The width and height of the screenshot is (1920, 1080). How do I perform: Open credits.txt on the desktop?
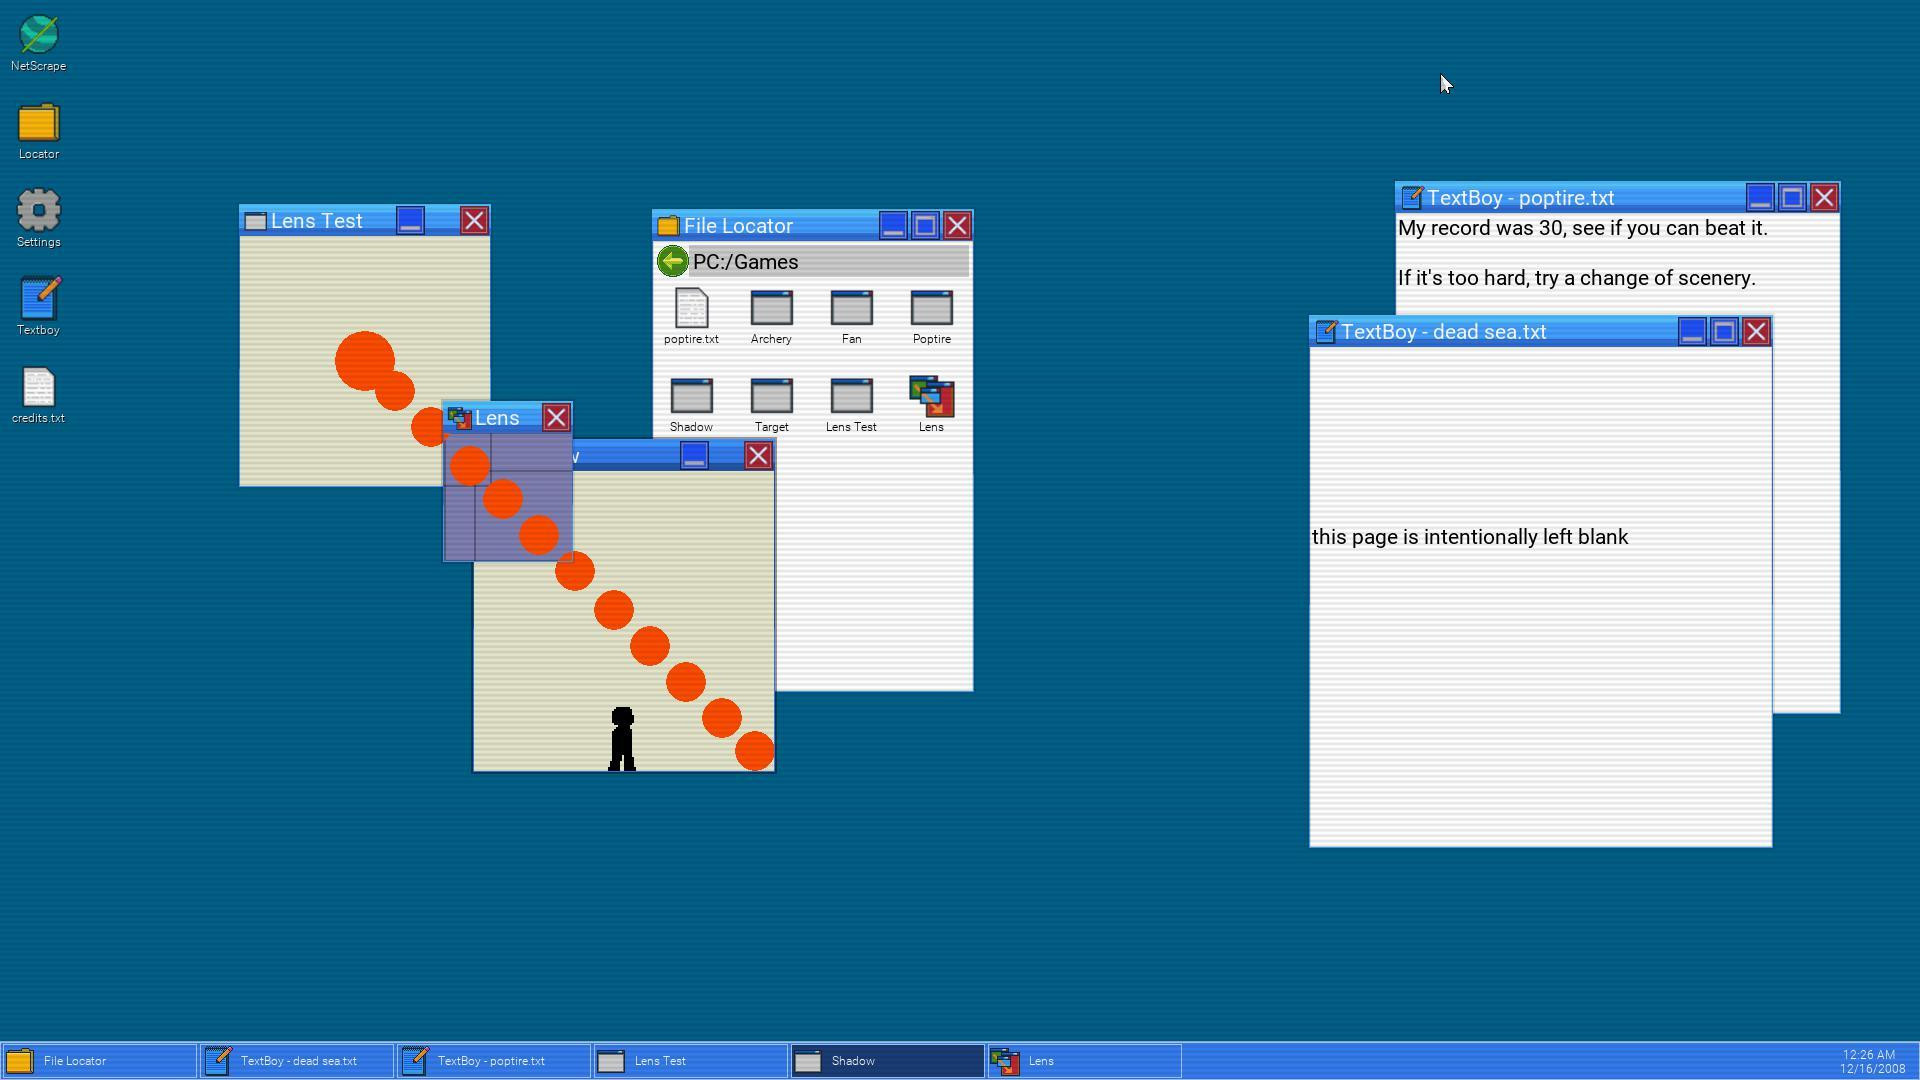(38, 396)
